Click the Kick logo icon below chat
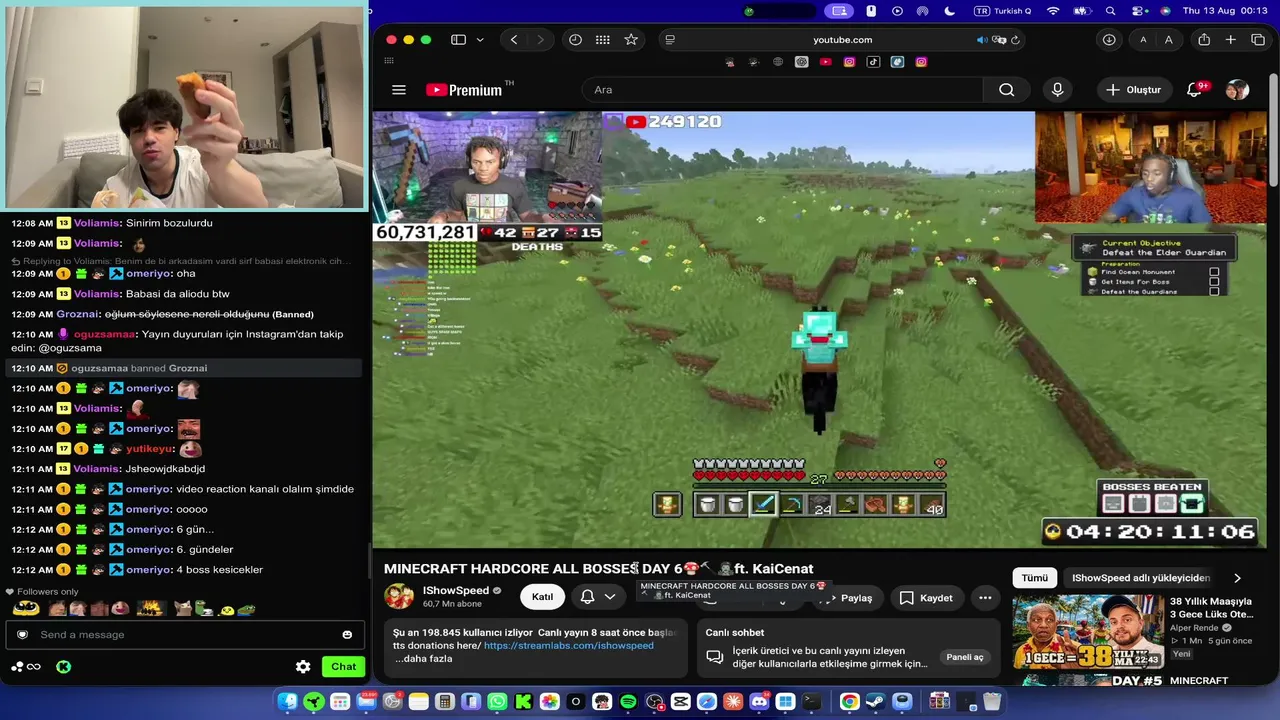The height and width of the screenshot is (720, 1280). 63,667
